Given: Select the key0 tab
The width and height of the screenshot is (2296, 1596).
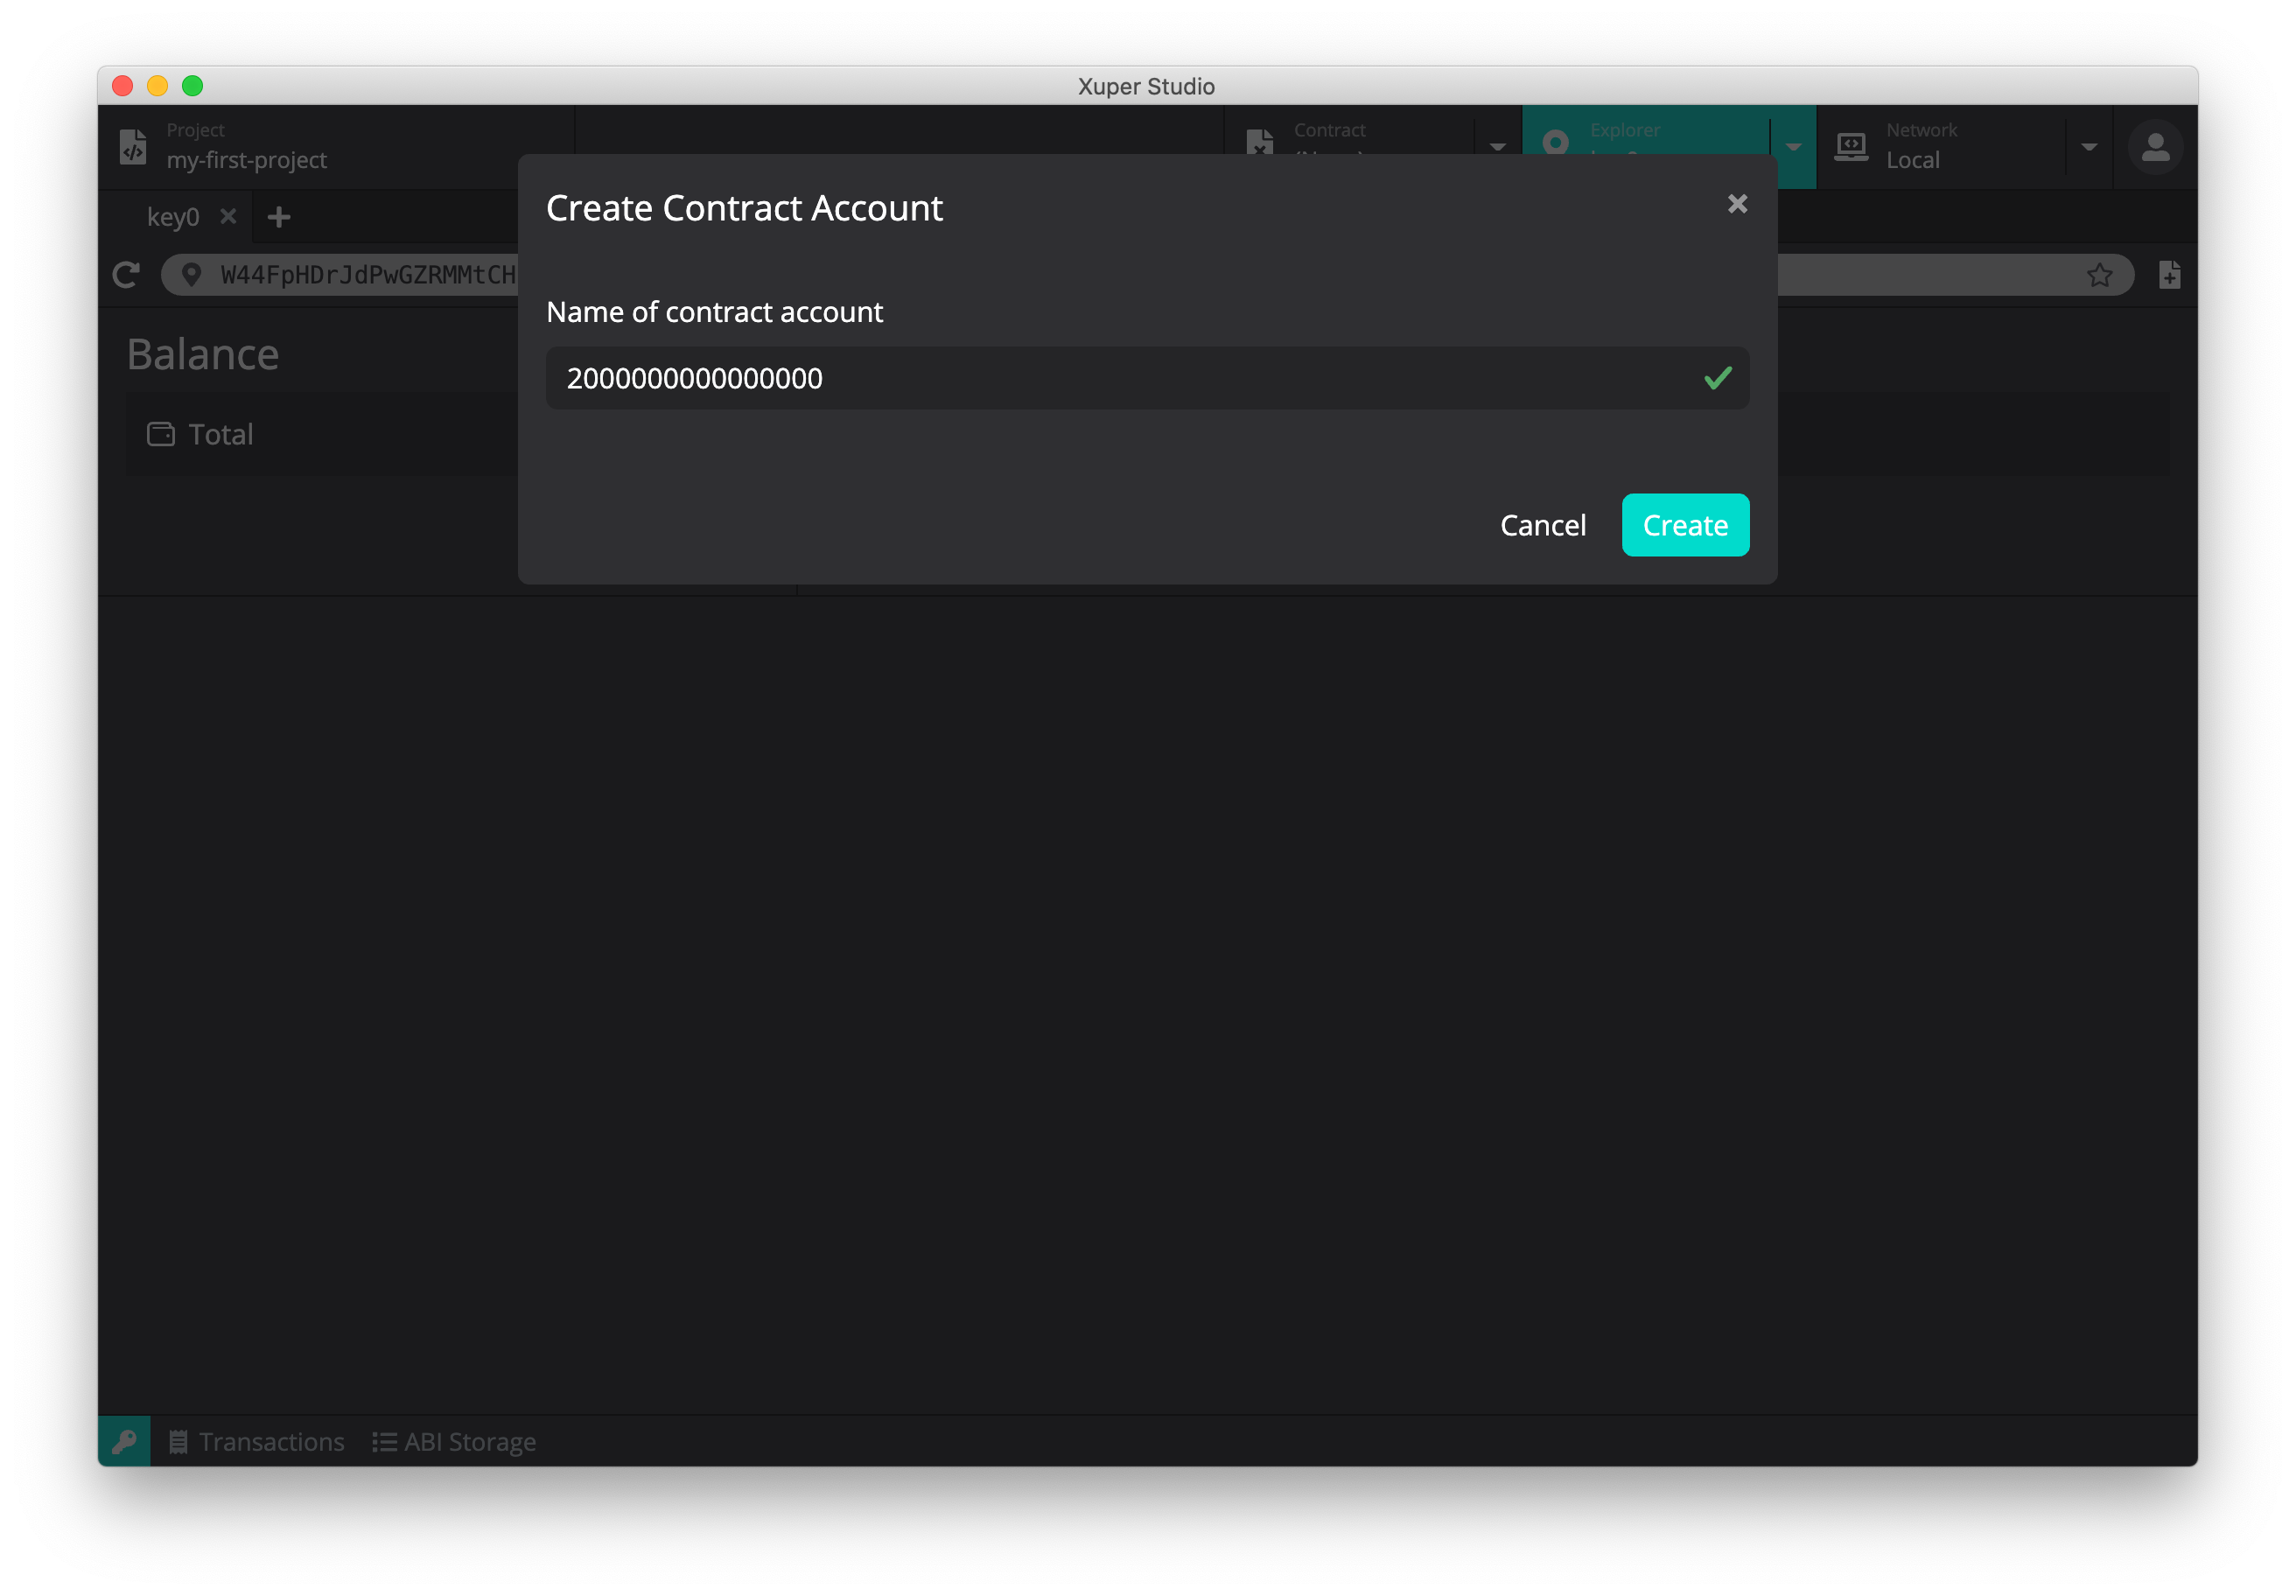Looking at the screenshot, I should pyautogui.click(x=173, y=217).
